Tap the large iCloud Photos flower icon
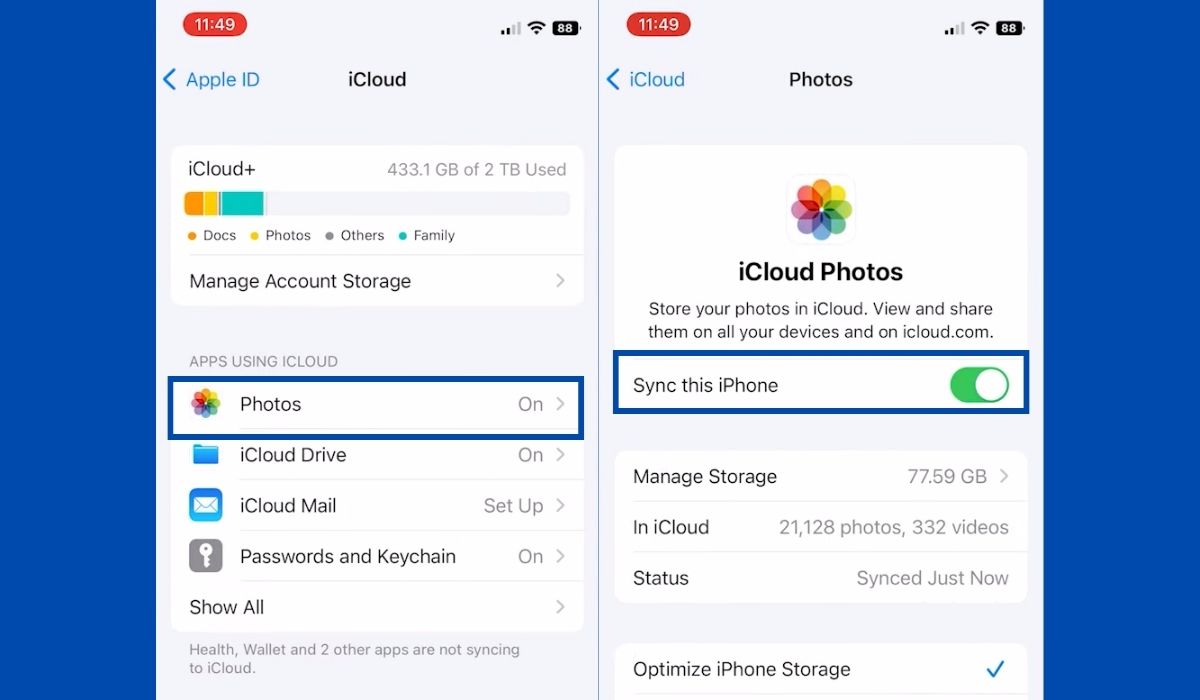 pos(821,210)
